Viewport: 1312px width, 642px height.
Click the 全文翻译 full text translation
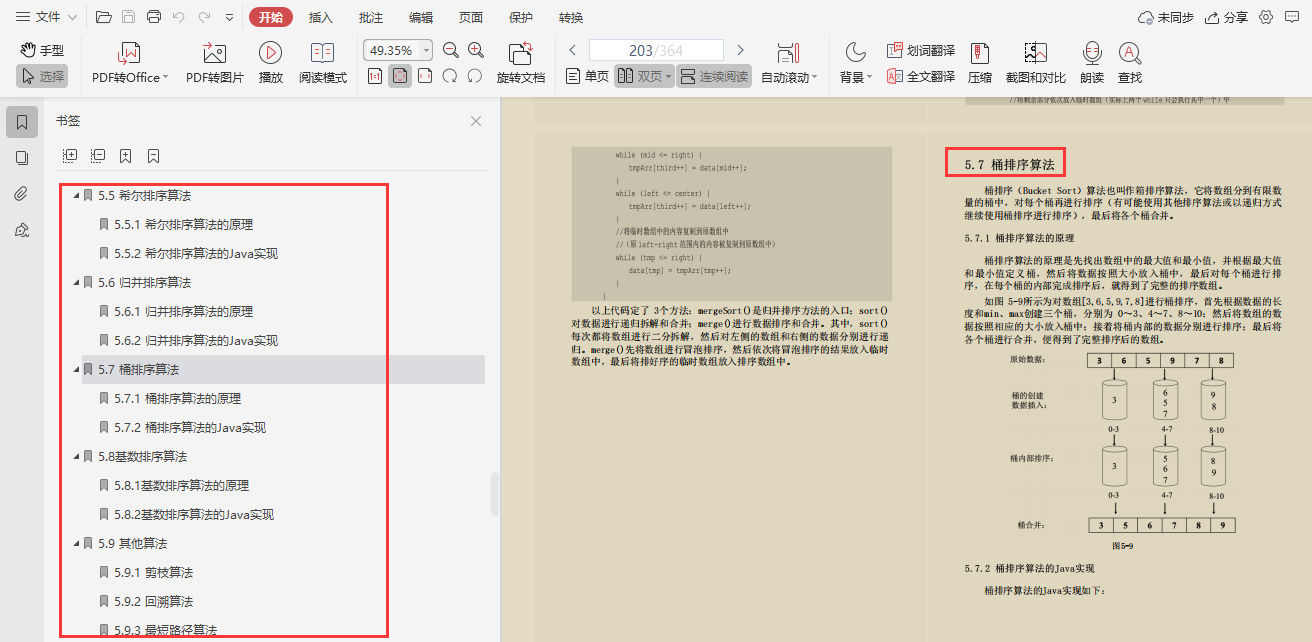pos(921,76)
